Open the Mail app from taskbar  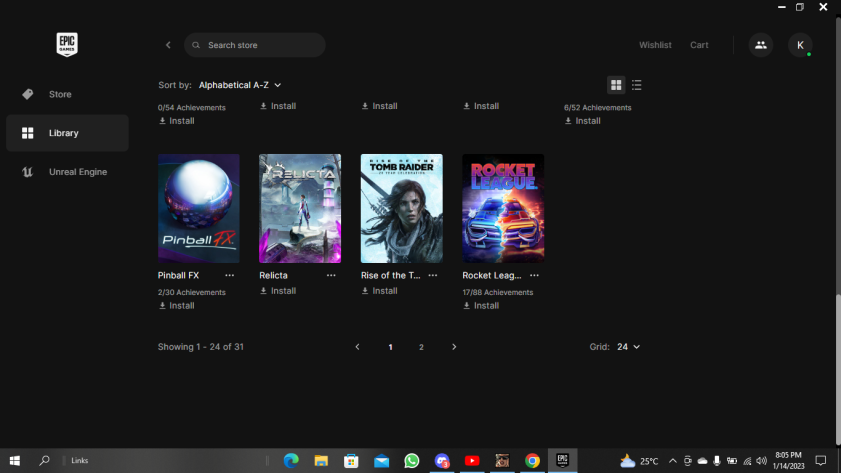pyautogui.click(x=381, y=461)
